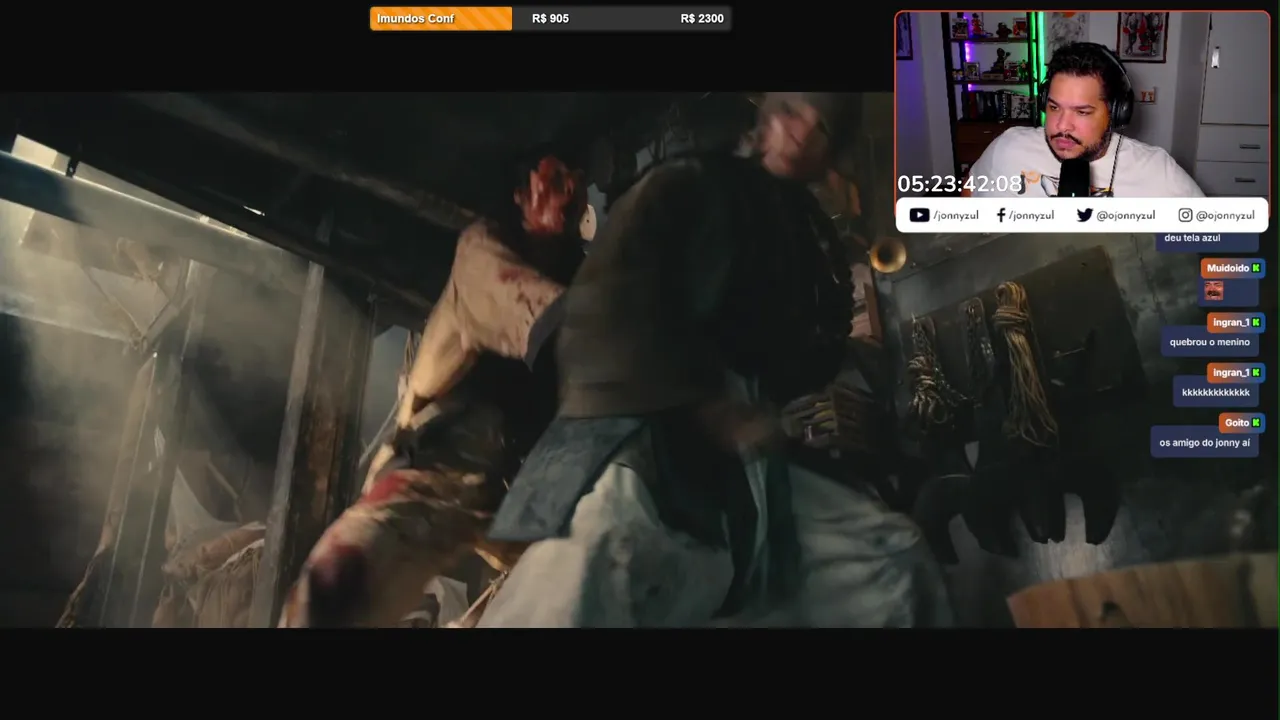This screenshot has height=720, width=1280.
Task: Click the 'R$ 2300' goal amount
Action: click(x=702, y=18)
